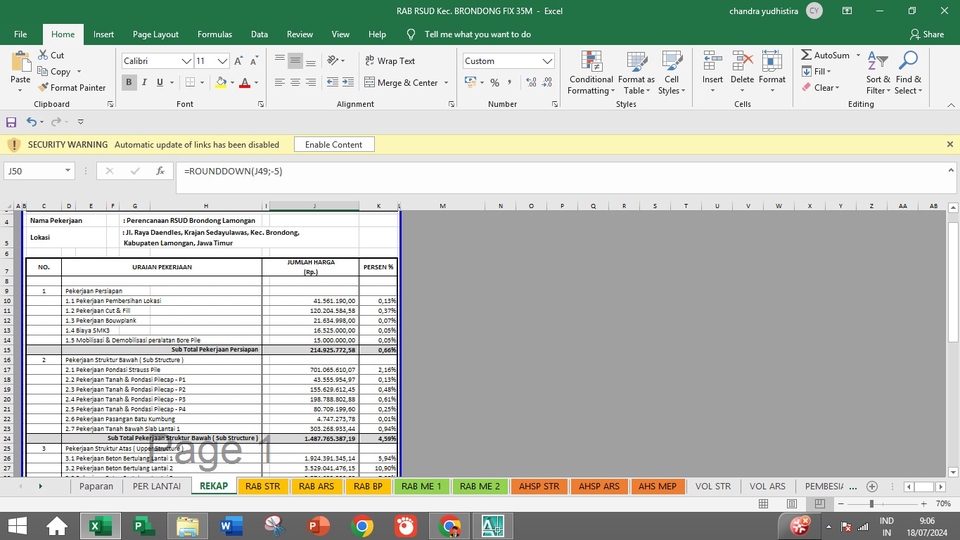Expand the AutoSum dropdown arrow
Image resolution: width=960 pixels, height=540 pixels.
[856, 56]
